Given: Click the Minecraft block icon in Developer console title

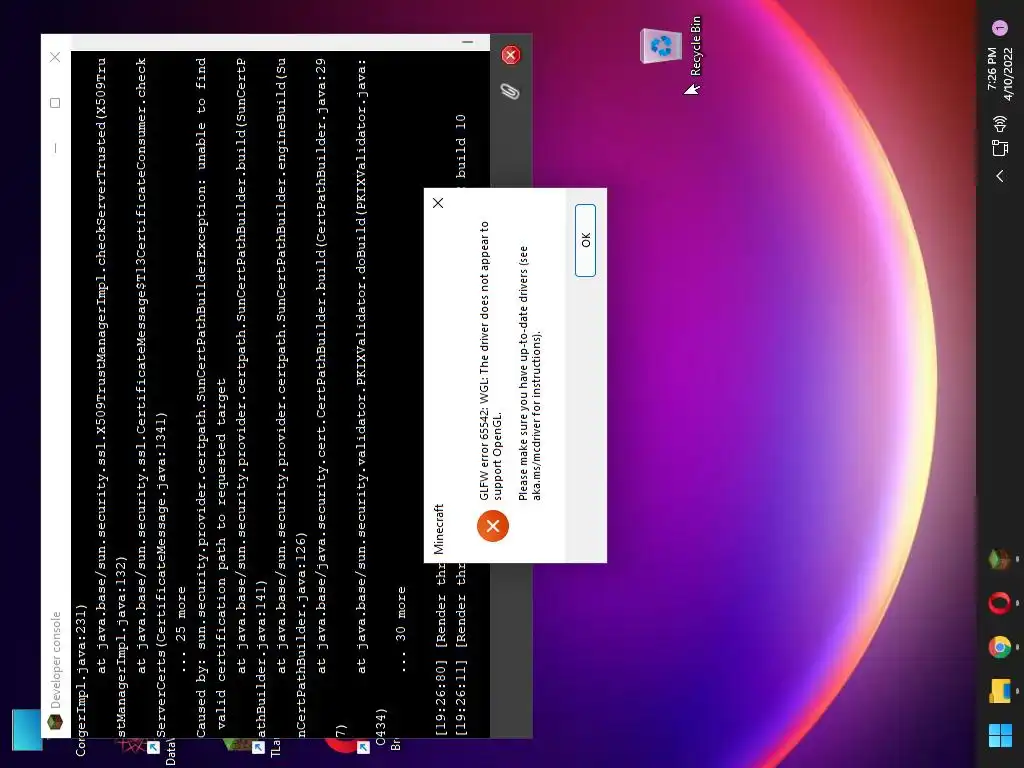Looking at the screenshot, I should [x=55, y=722].
